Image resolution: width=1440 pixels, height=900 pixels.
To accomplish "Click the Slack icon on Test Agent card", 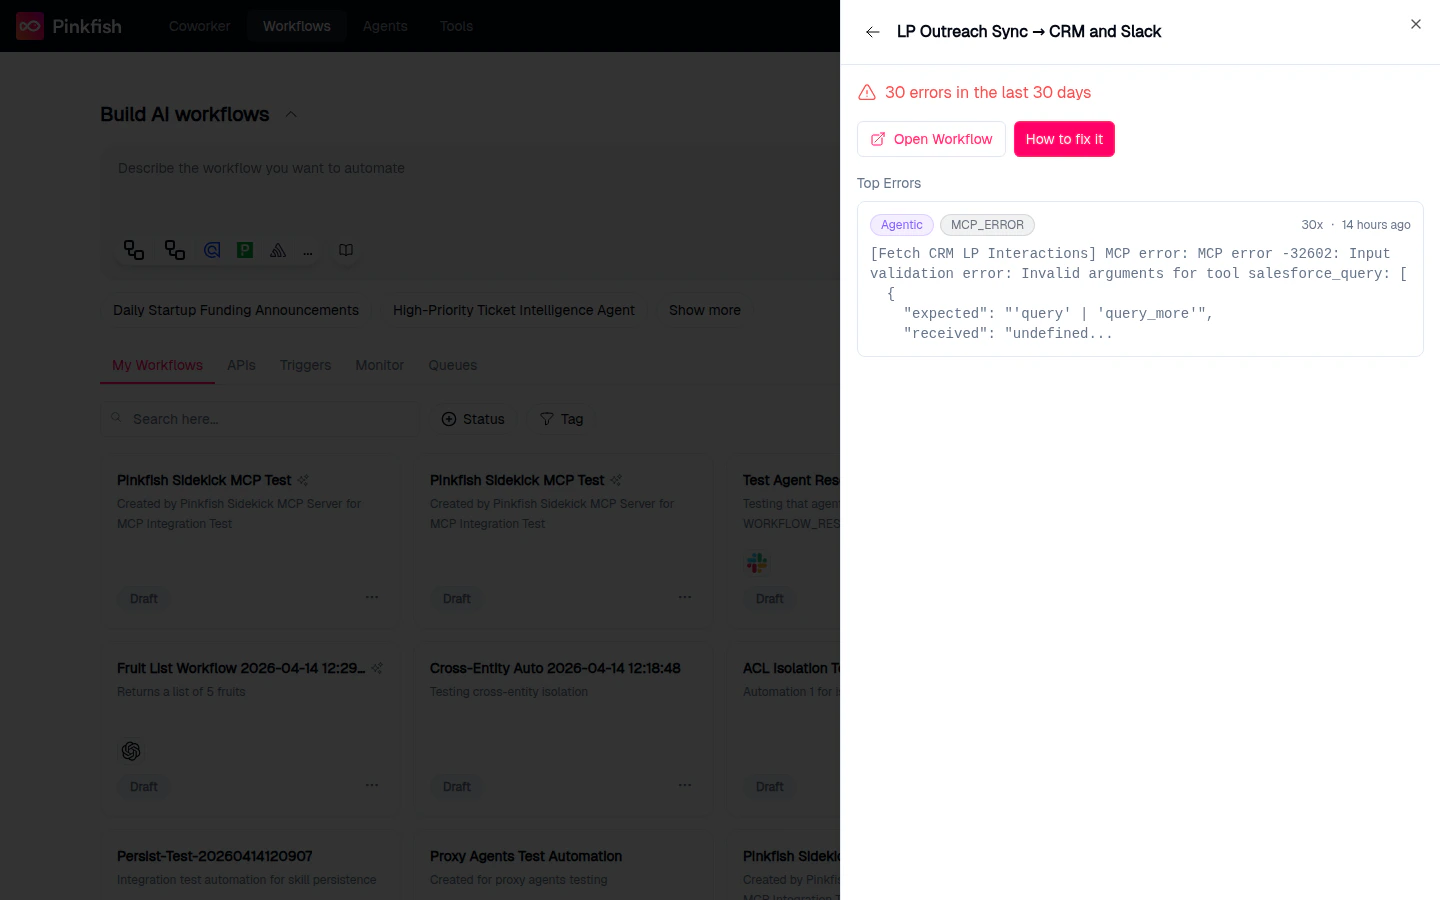I will [757, 563].
